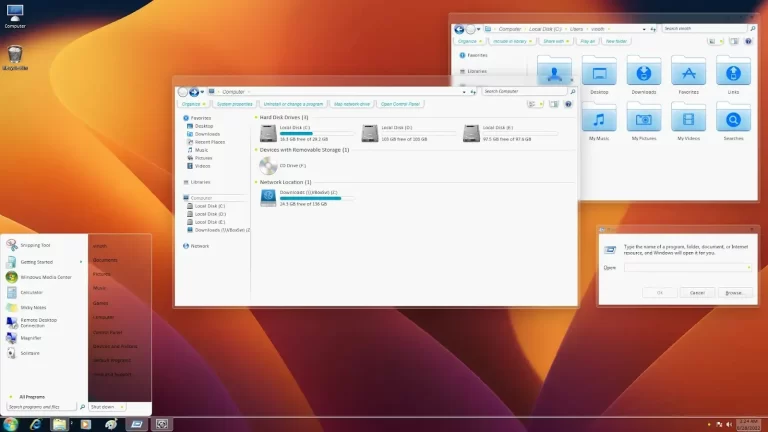Open the Searches folder
Image resolution: width=768 pixels, height=432 pixels.
(733, 119)
